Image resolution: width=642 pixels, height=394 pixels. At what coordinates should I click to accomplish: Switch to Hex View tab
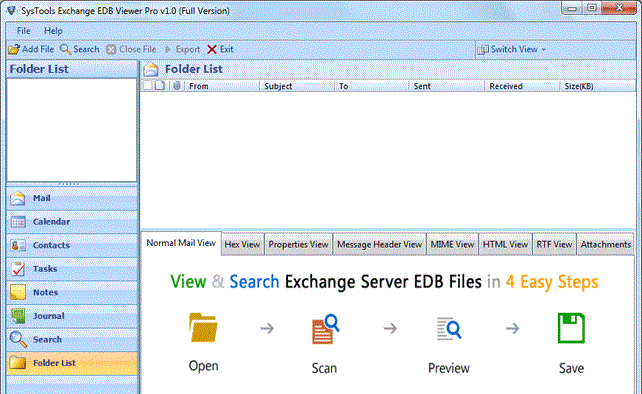(242, 245)
